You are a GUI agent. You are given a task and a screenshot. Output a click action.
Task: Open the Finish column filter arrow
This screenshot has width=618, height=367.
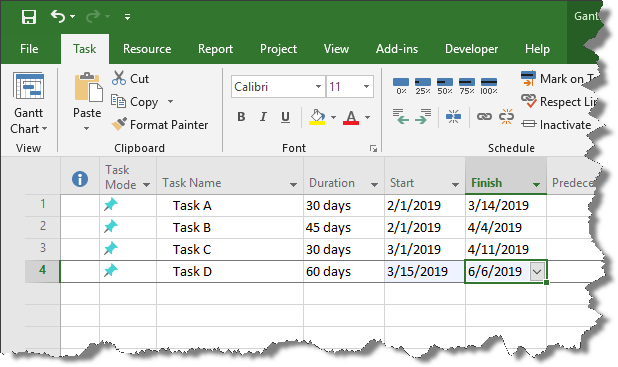tap(536, 184)
